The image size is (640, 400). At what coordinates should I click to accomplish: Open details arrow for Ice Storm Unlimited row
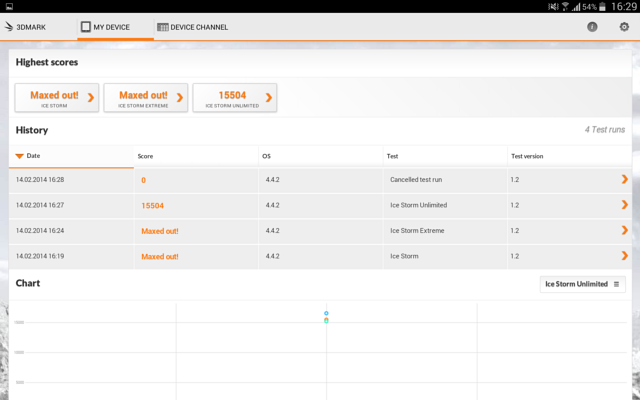coord(624,204)
